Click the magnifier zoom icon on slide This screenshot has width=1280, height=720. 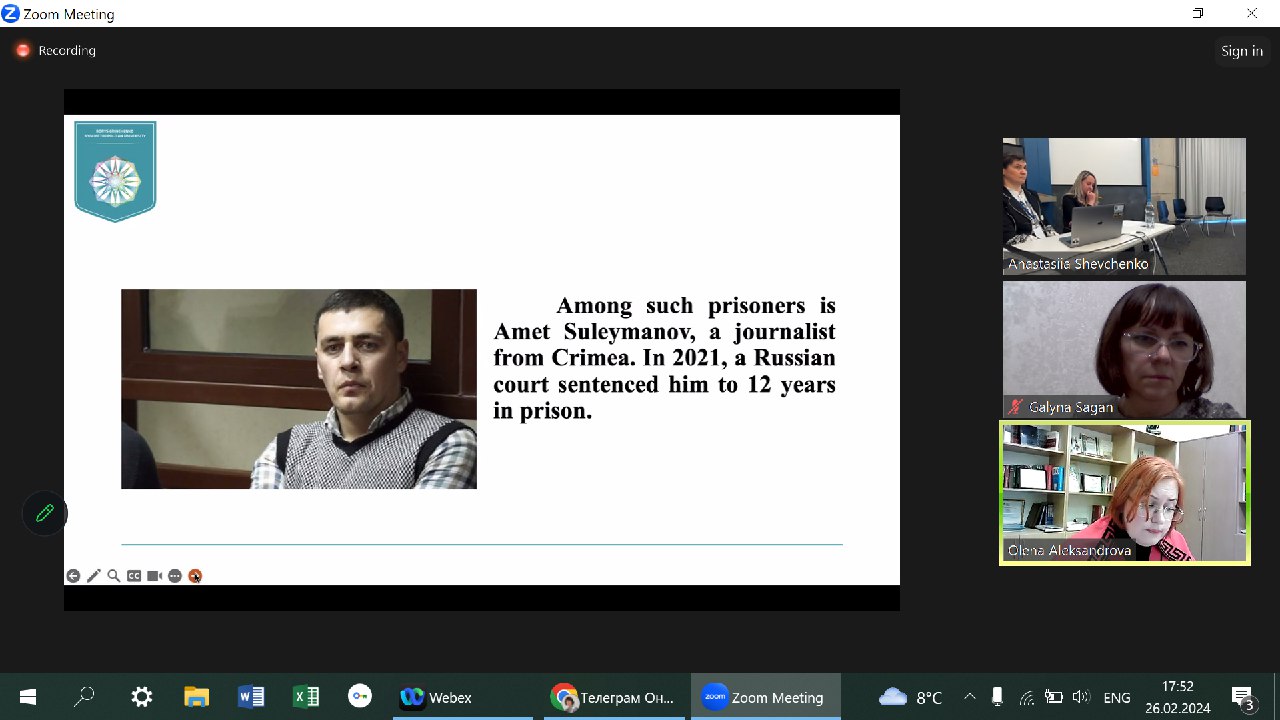(114, 576)
